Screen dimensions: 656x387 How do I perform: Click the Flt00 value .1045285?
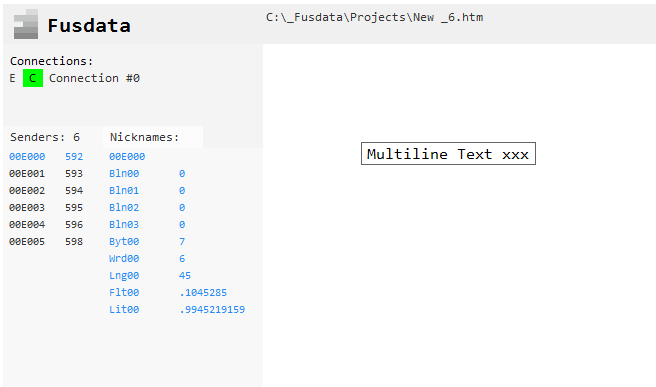pyautogui.click(x=203, y=293)
